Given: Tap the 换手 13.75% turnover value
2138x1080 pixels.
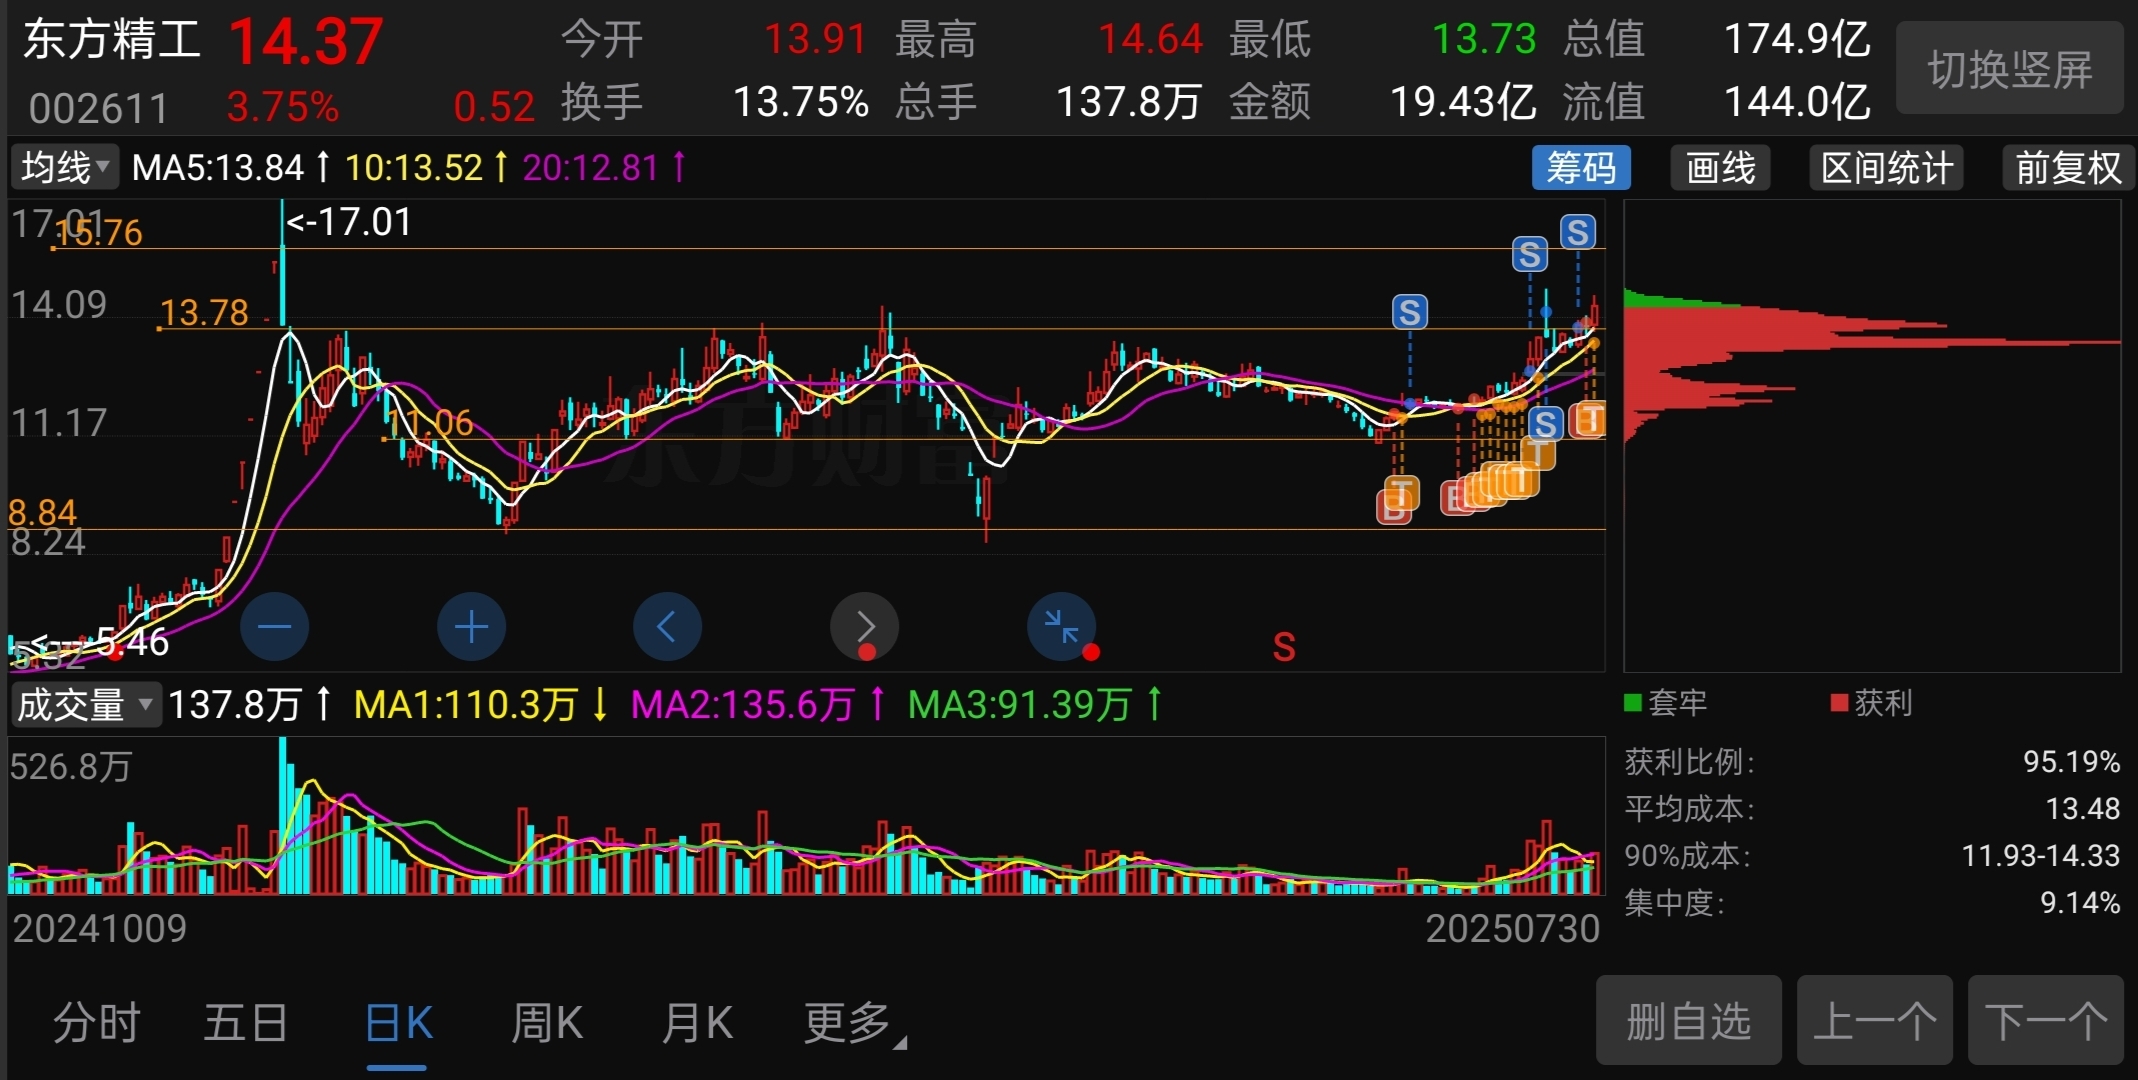Looking at the screenshot, I should point(801,102).
